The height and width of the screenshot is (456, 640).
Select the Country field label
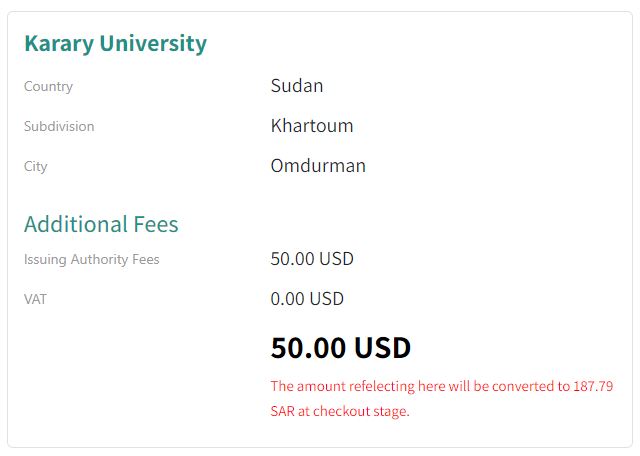point(48,87)
